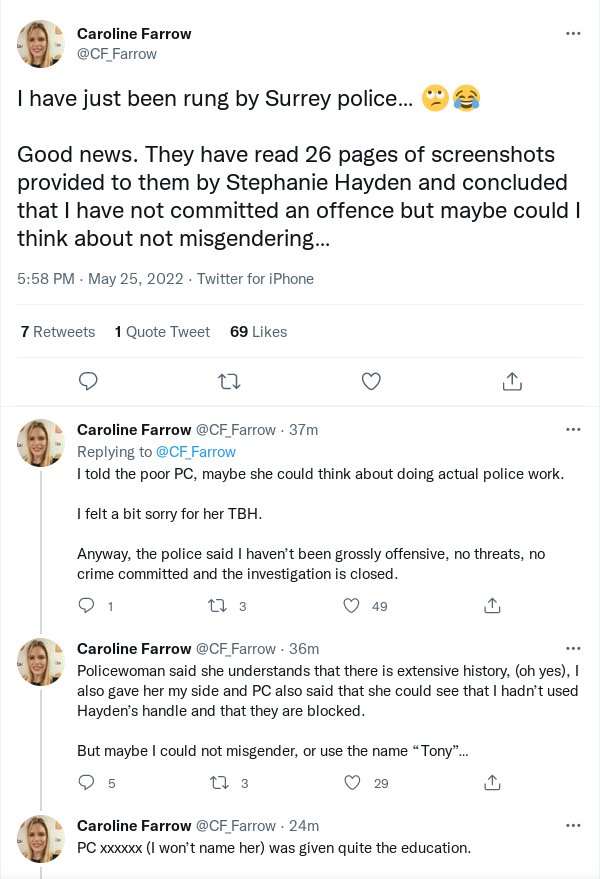600x879 pixels.
Task: Retweet the main tweet about Surrey police
Action: [229, 381]
